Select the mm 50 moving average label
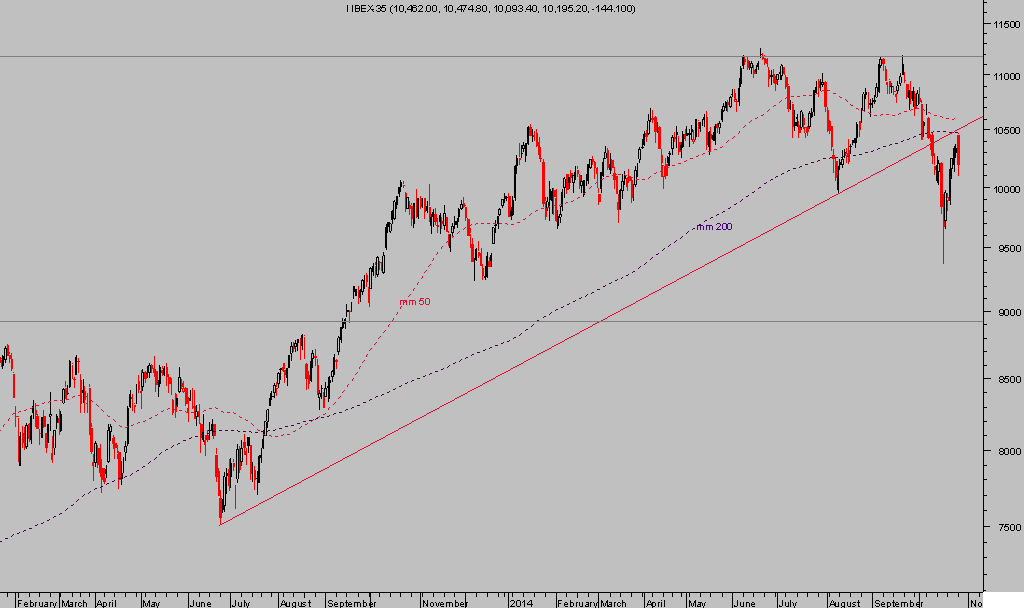 [x=415, y=301]
